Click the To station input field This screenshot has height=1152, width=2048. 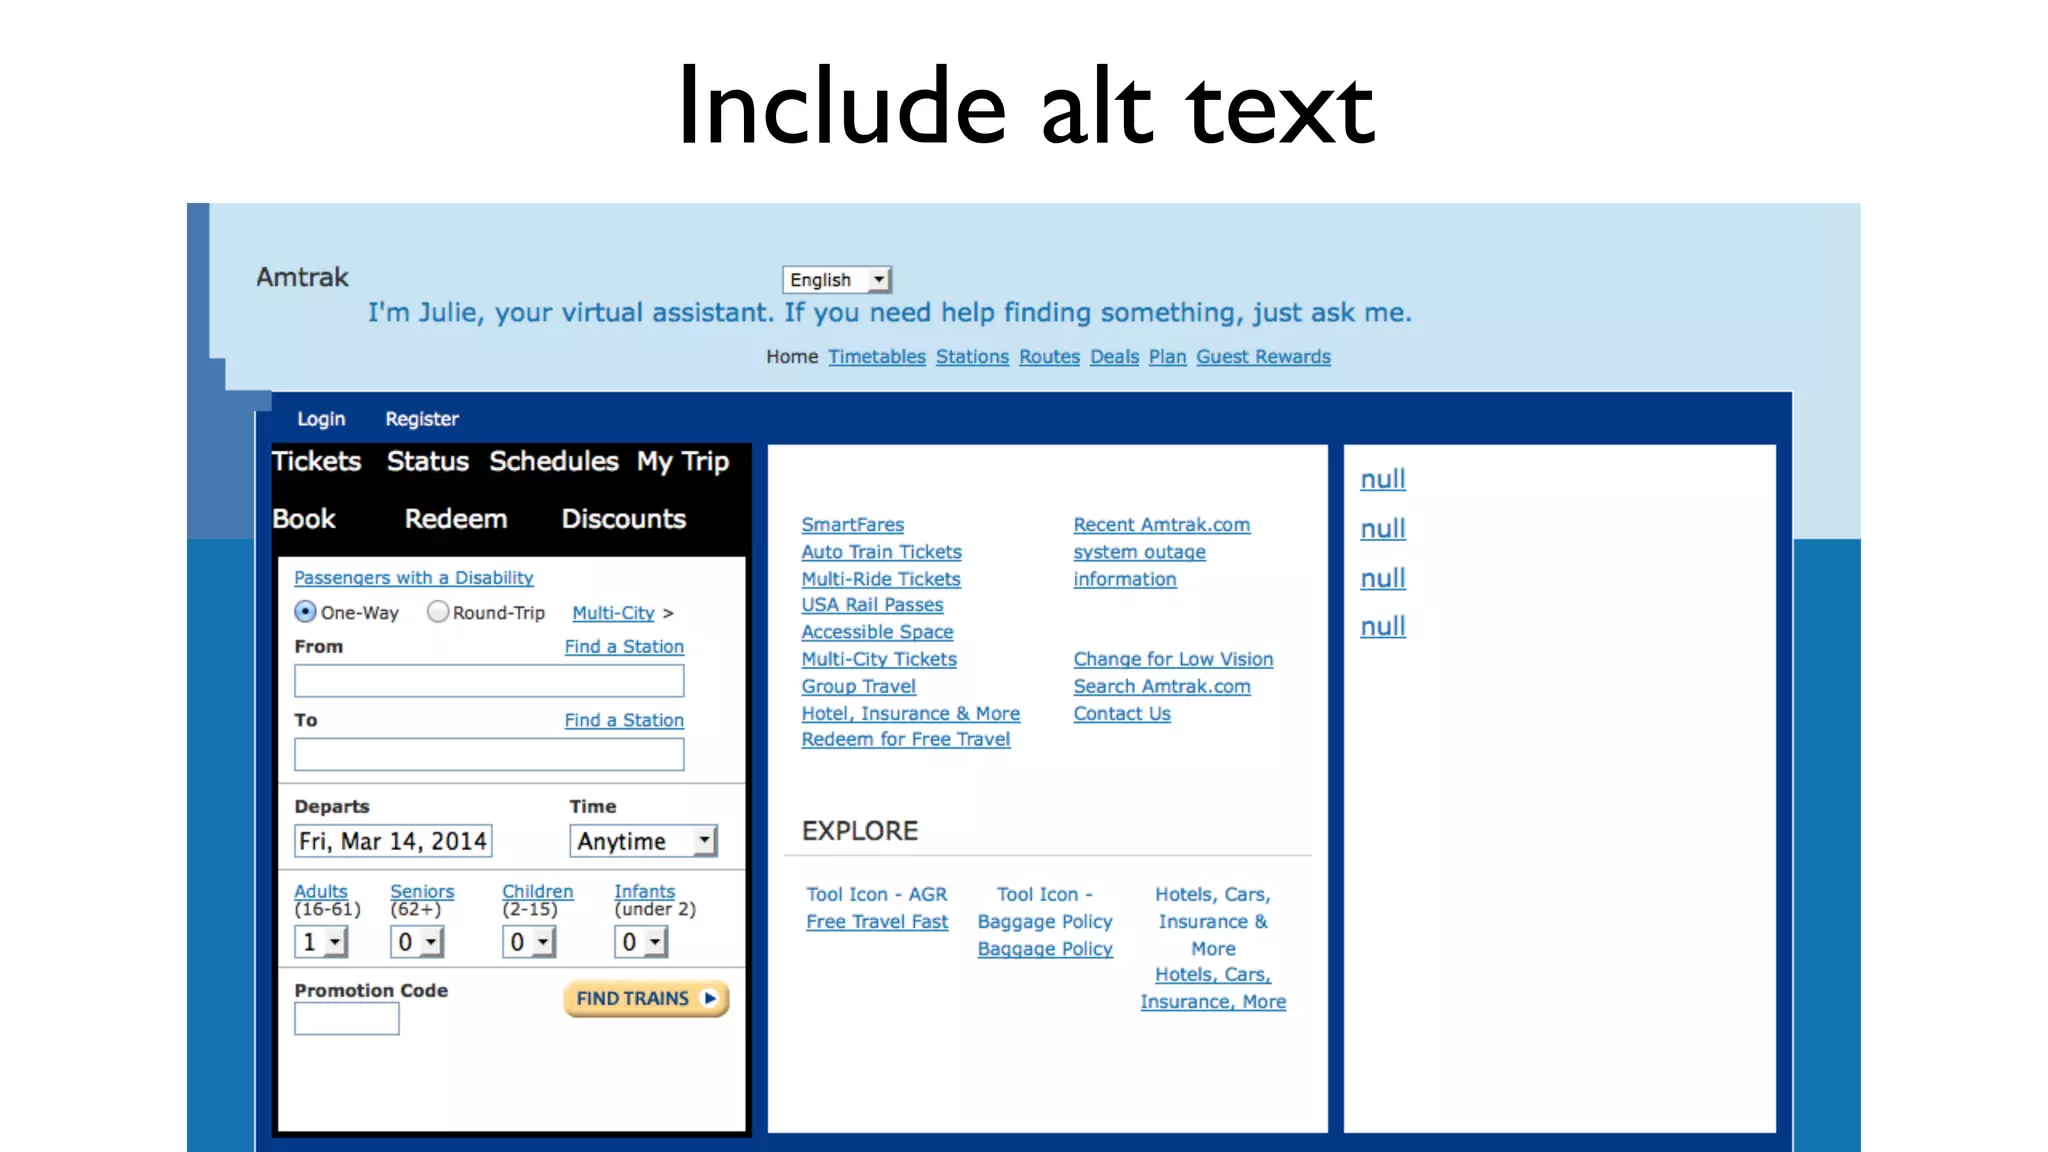pyautogui.click(x=489, y=754)
